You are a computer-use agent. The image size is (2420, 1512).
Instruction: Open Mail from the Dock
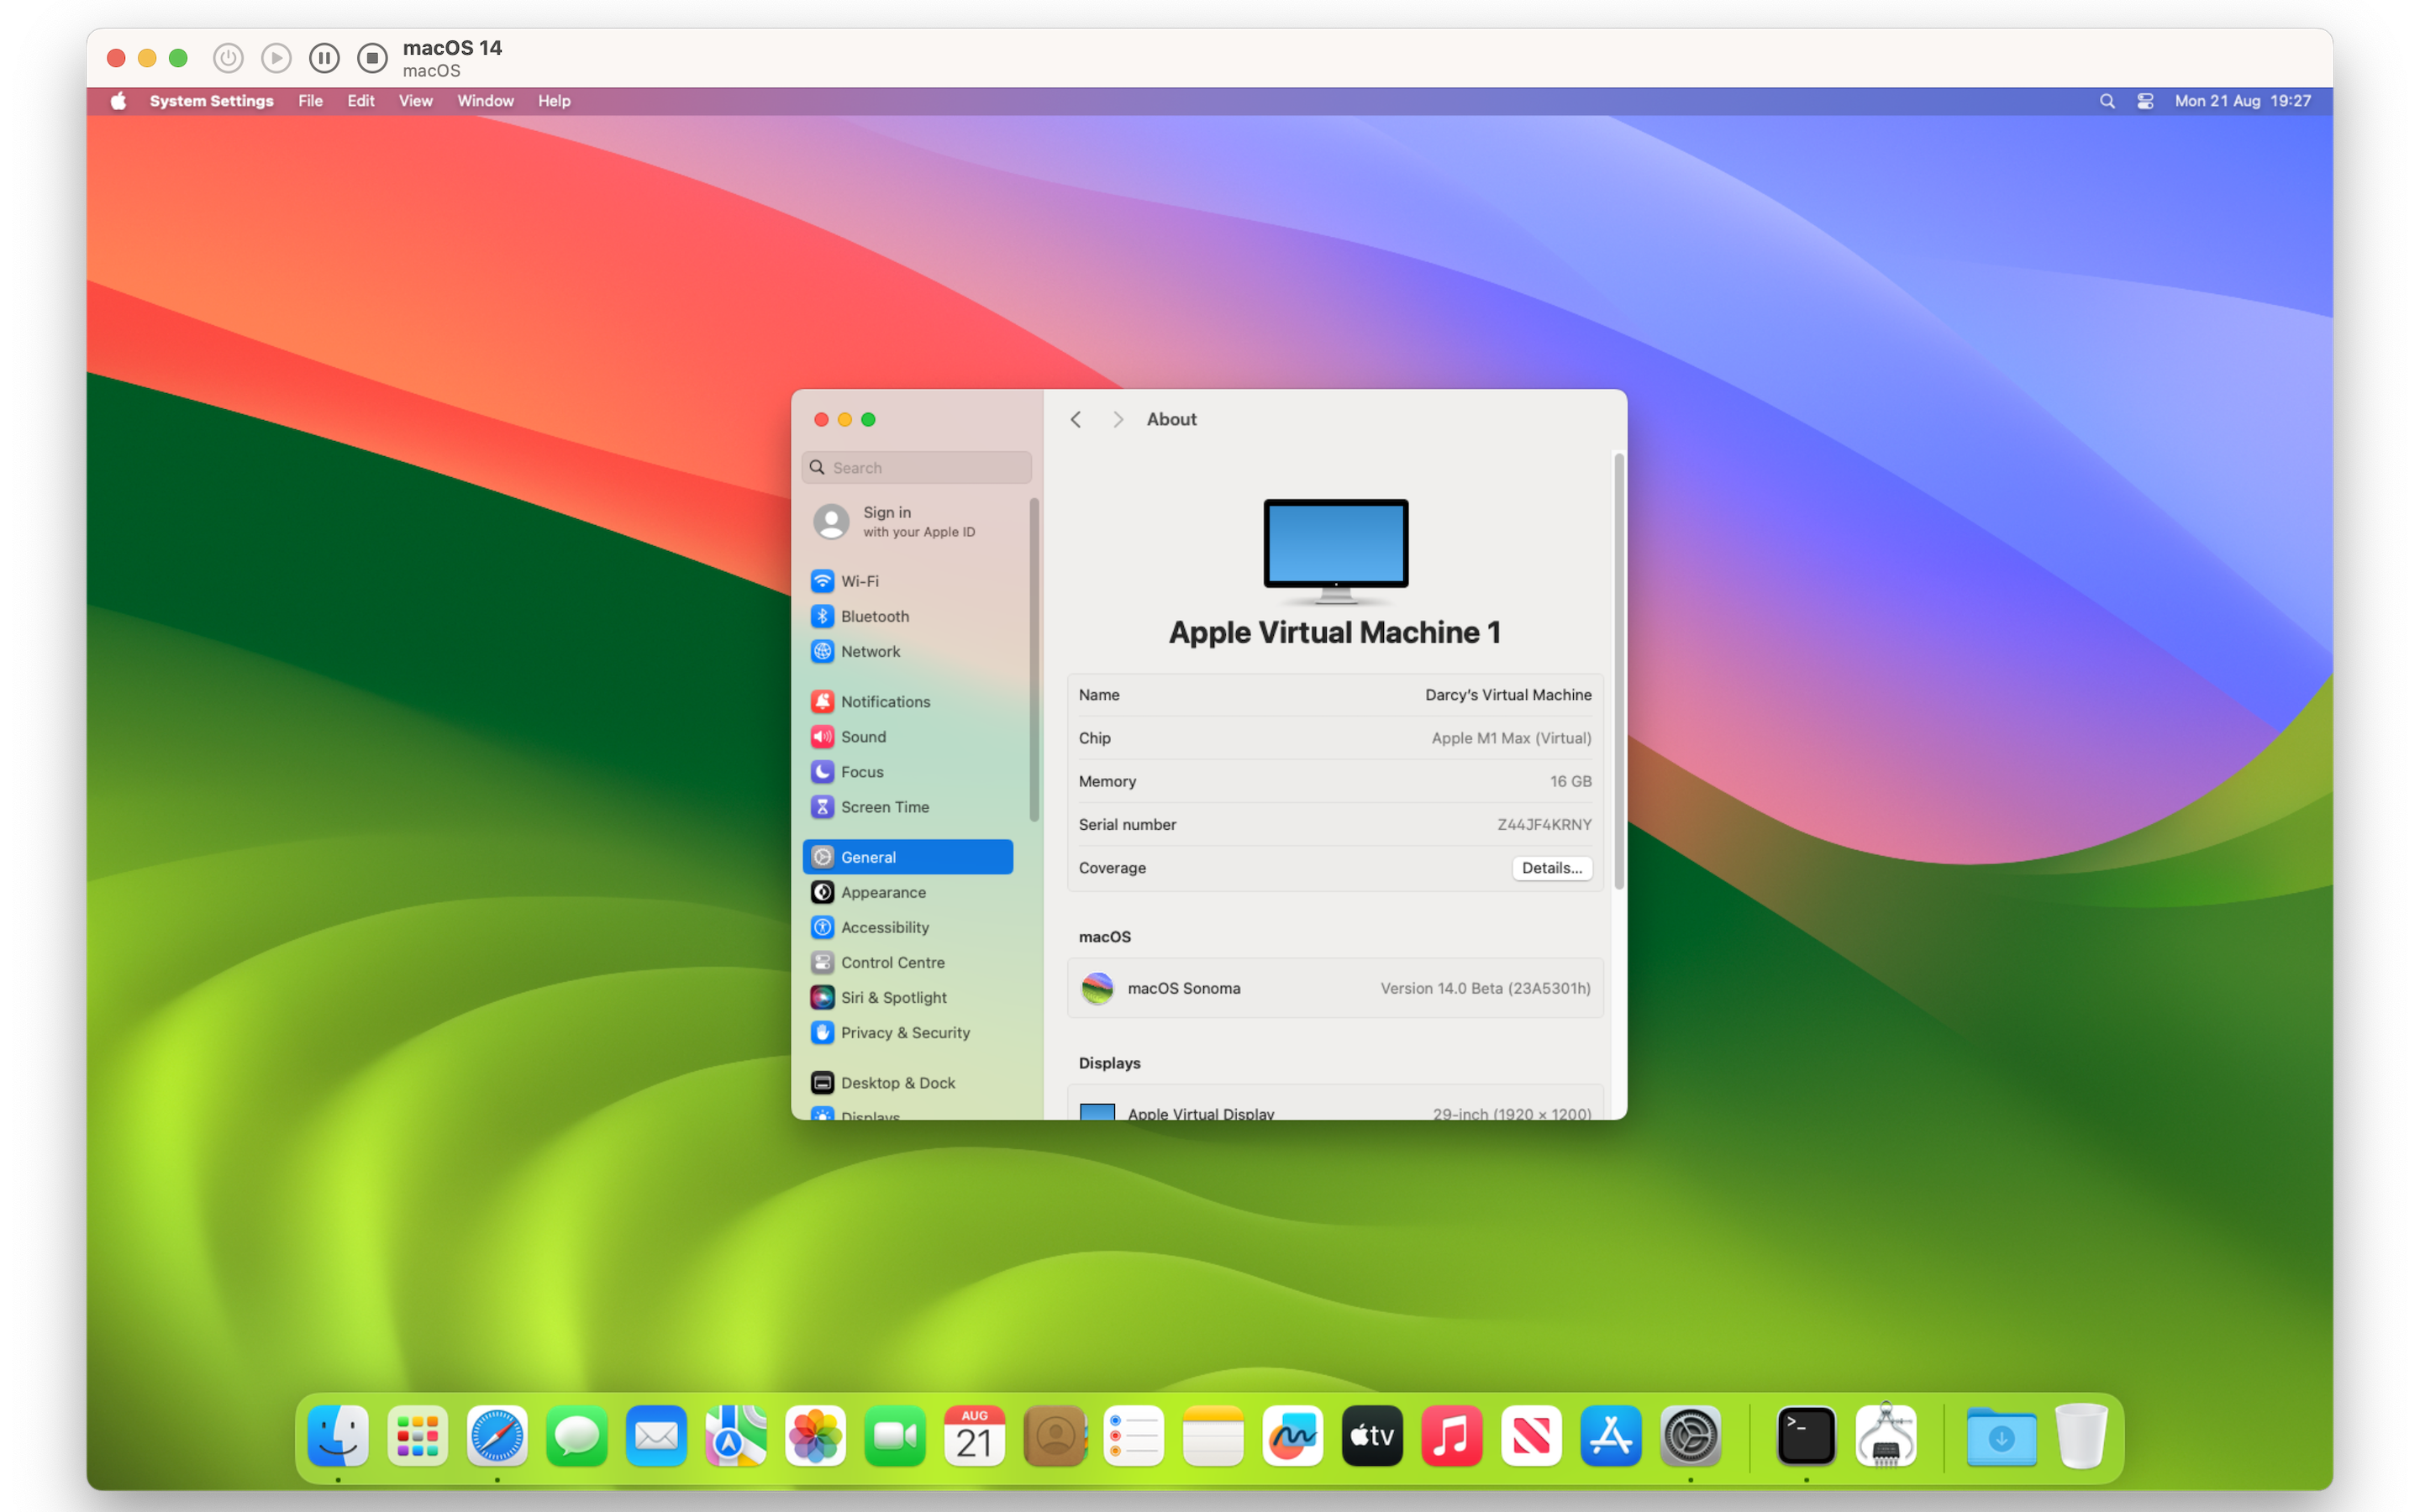click(656, 1436)
